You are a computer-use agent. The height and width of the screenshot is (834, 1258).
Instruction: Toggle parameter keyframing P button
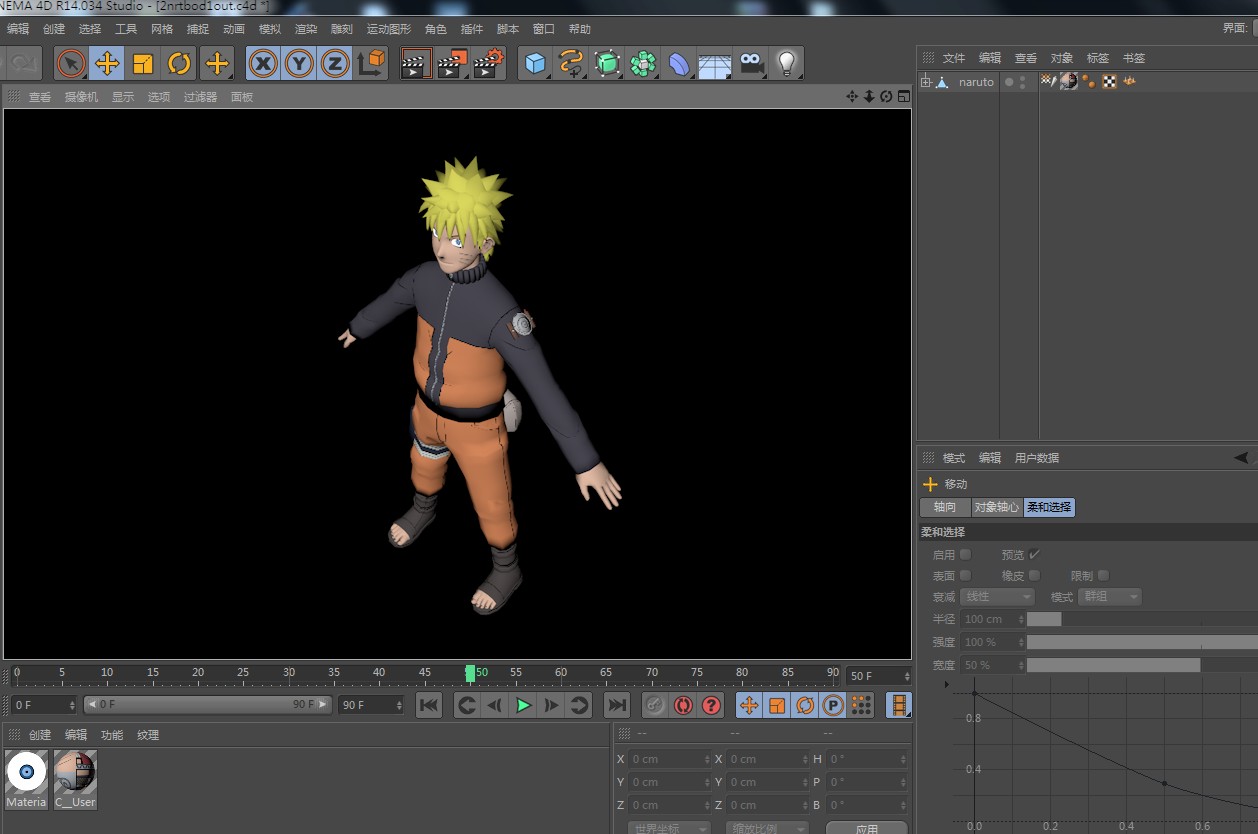point(833,705)
